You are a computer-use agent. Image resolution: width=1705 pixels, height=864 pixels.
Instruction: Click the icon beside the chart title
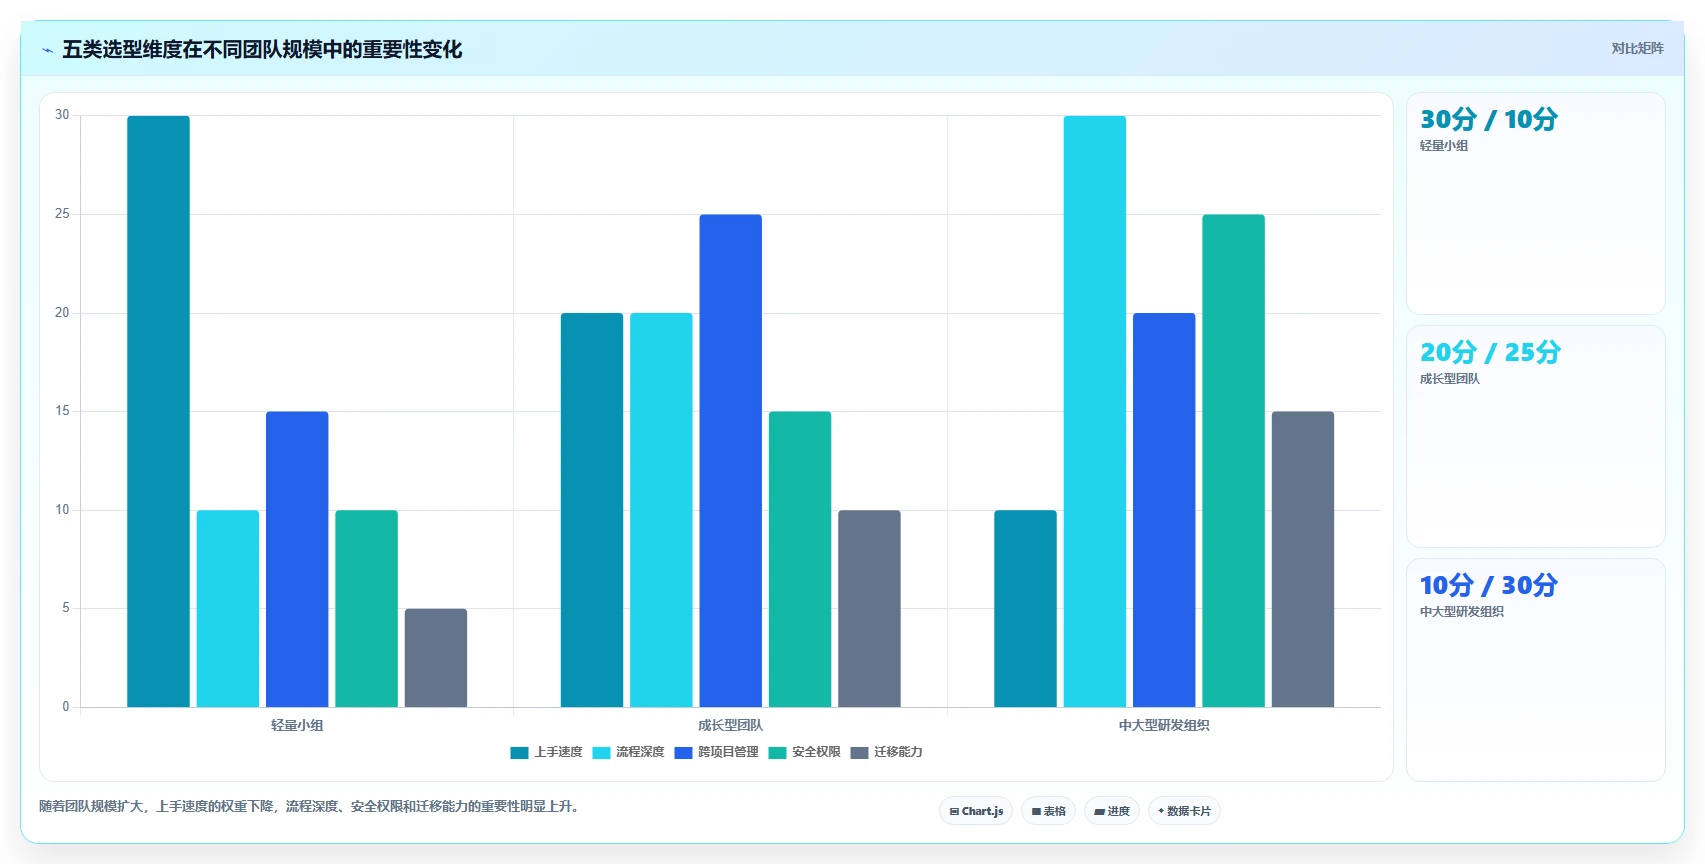(x=47, y=50)
